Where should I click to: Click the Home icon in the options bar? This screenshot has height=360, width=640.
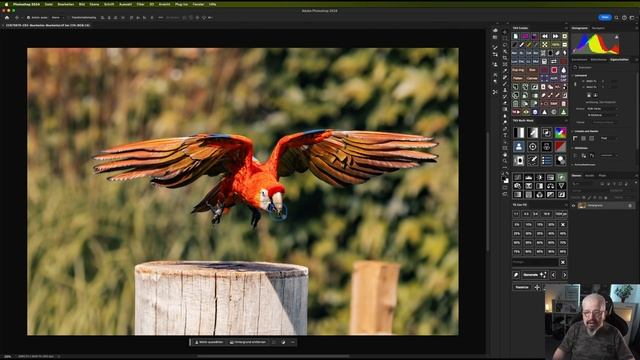(7, 18)
